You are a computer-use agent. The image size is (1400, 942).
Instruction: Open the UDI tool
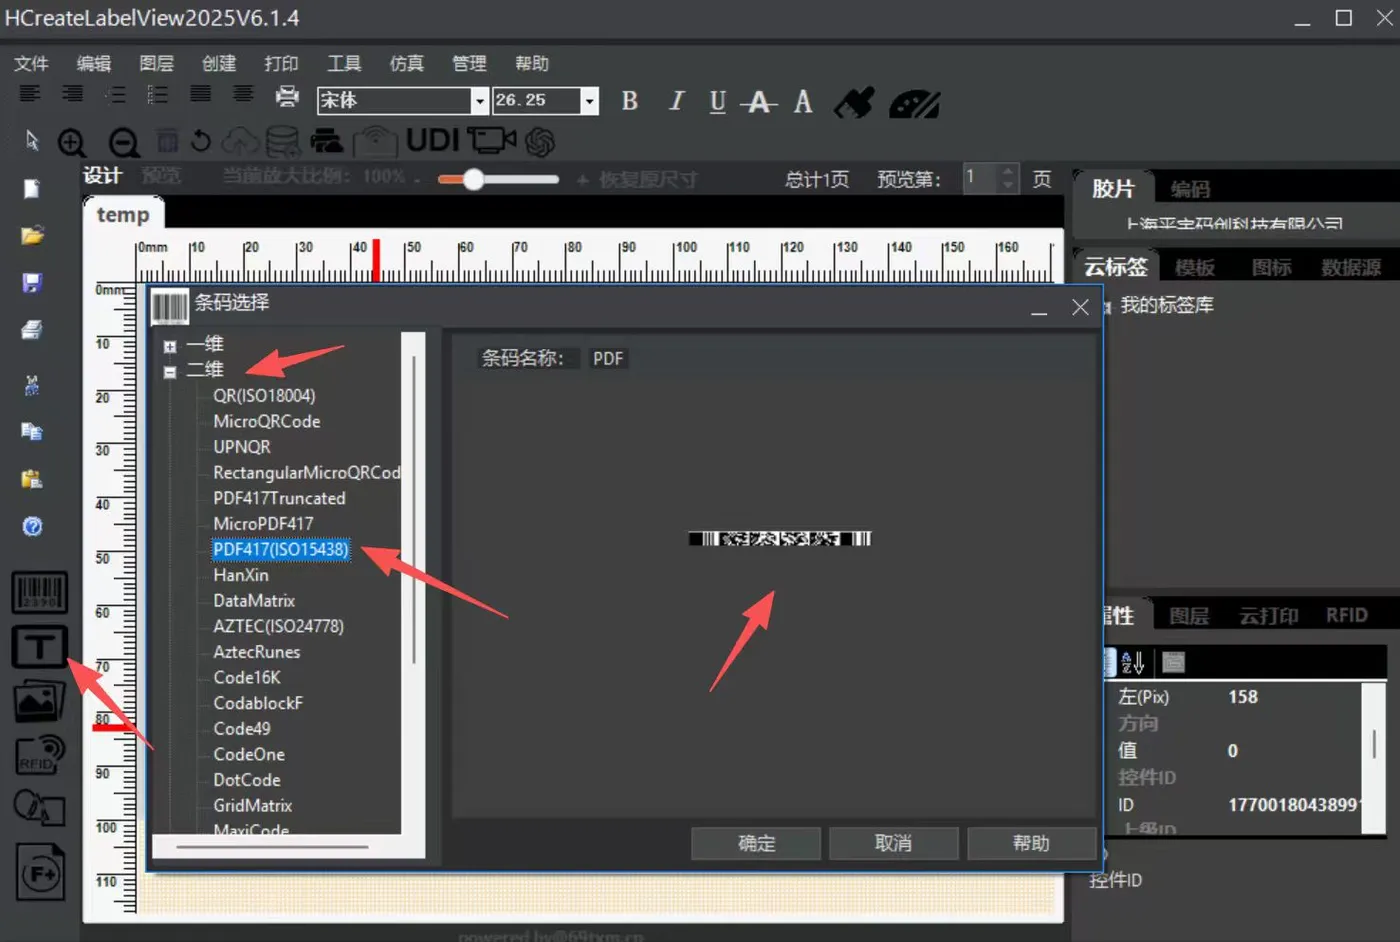432,141
